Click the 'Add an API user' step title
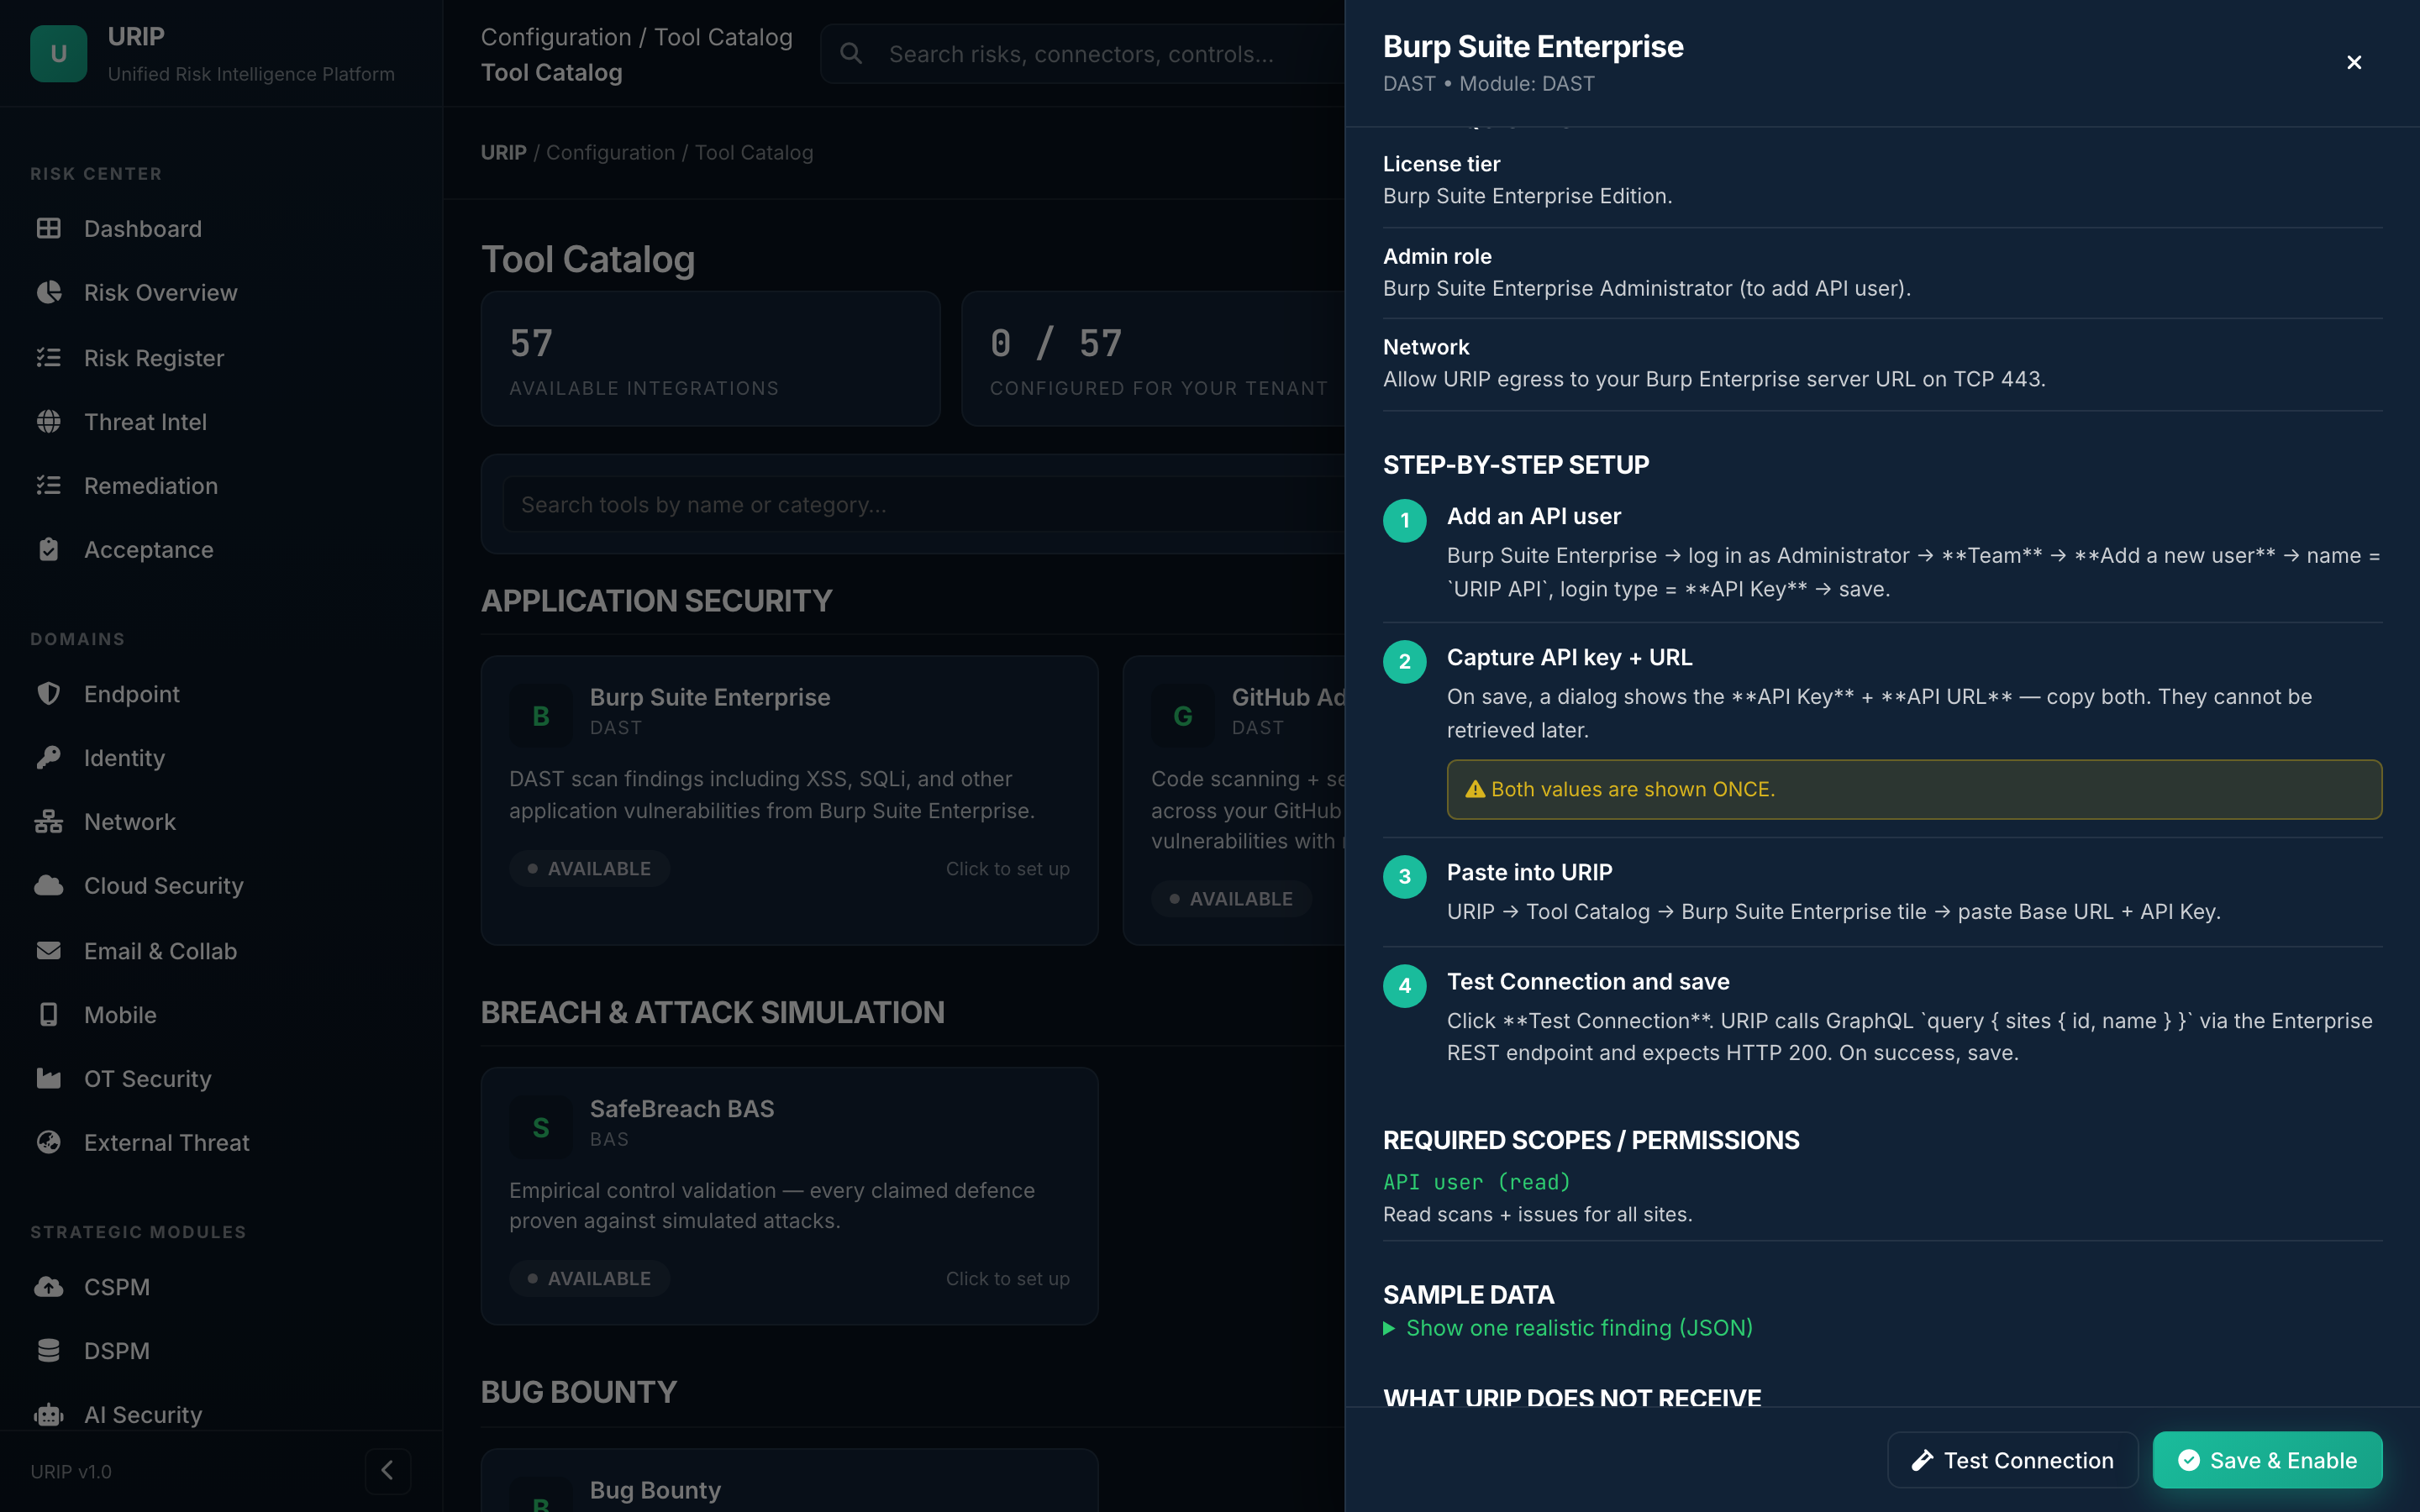Viewport: 2420px width, 1512px height. tap(1534, 516)
